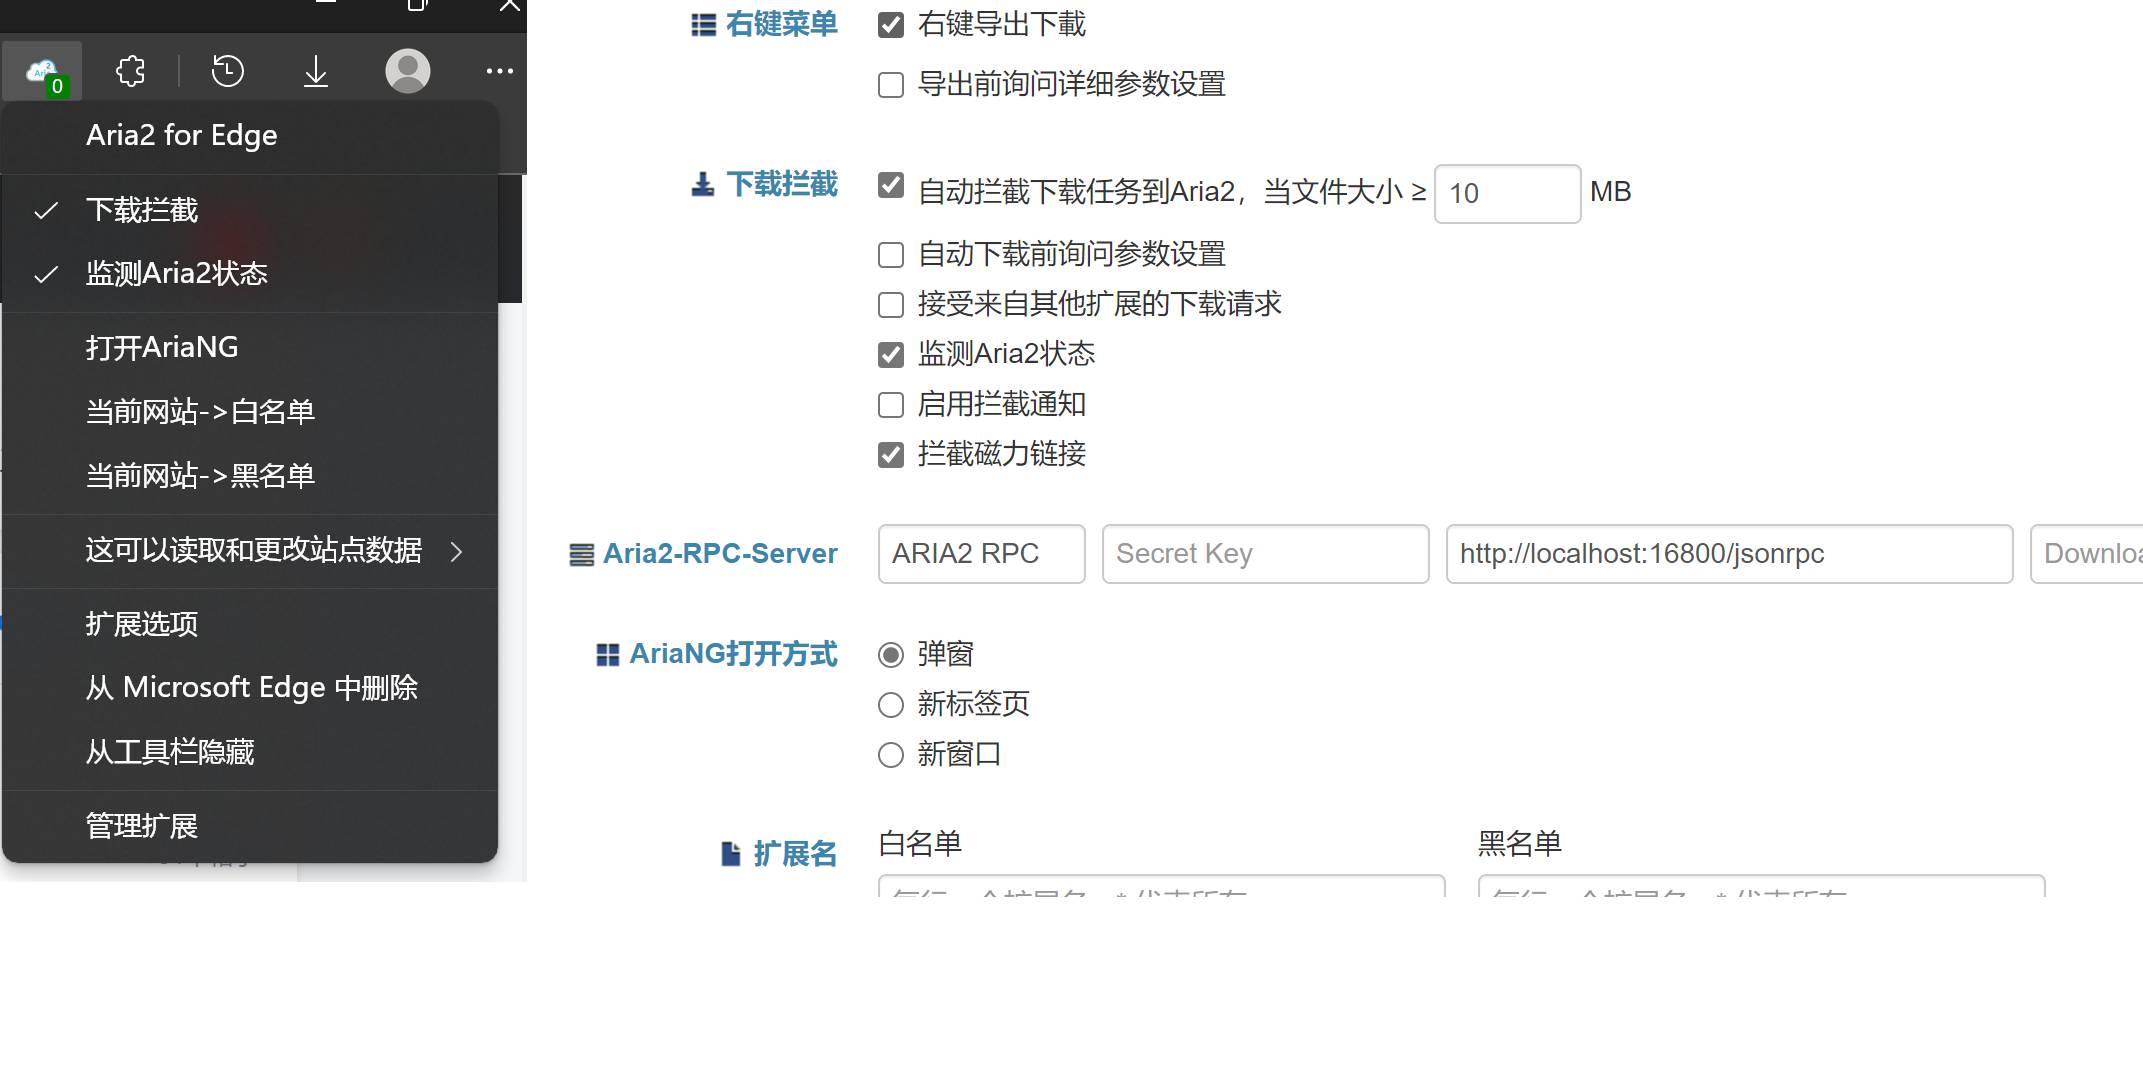Click 从 Microsoft Edge 中删除
The width and height of the screenshot is (2143, 1080).
point(251,688)
